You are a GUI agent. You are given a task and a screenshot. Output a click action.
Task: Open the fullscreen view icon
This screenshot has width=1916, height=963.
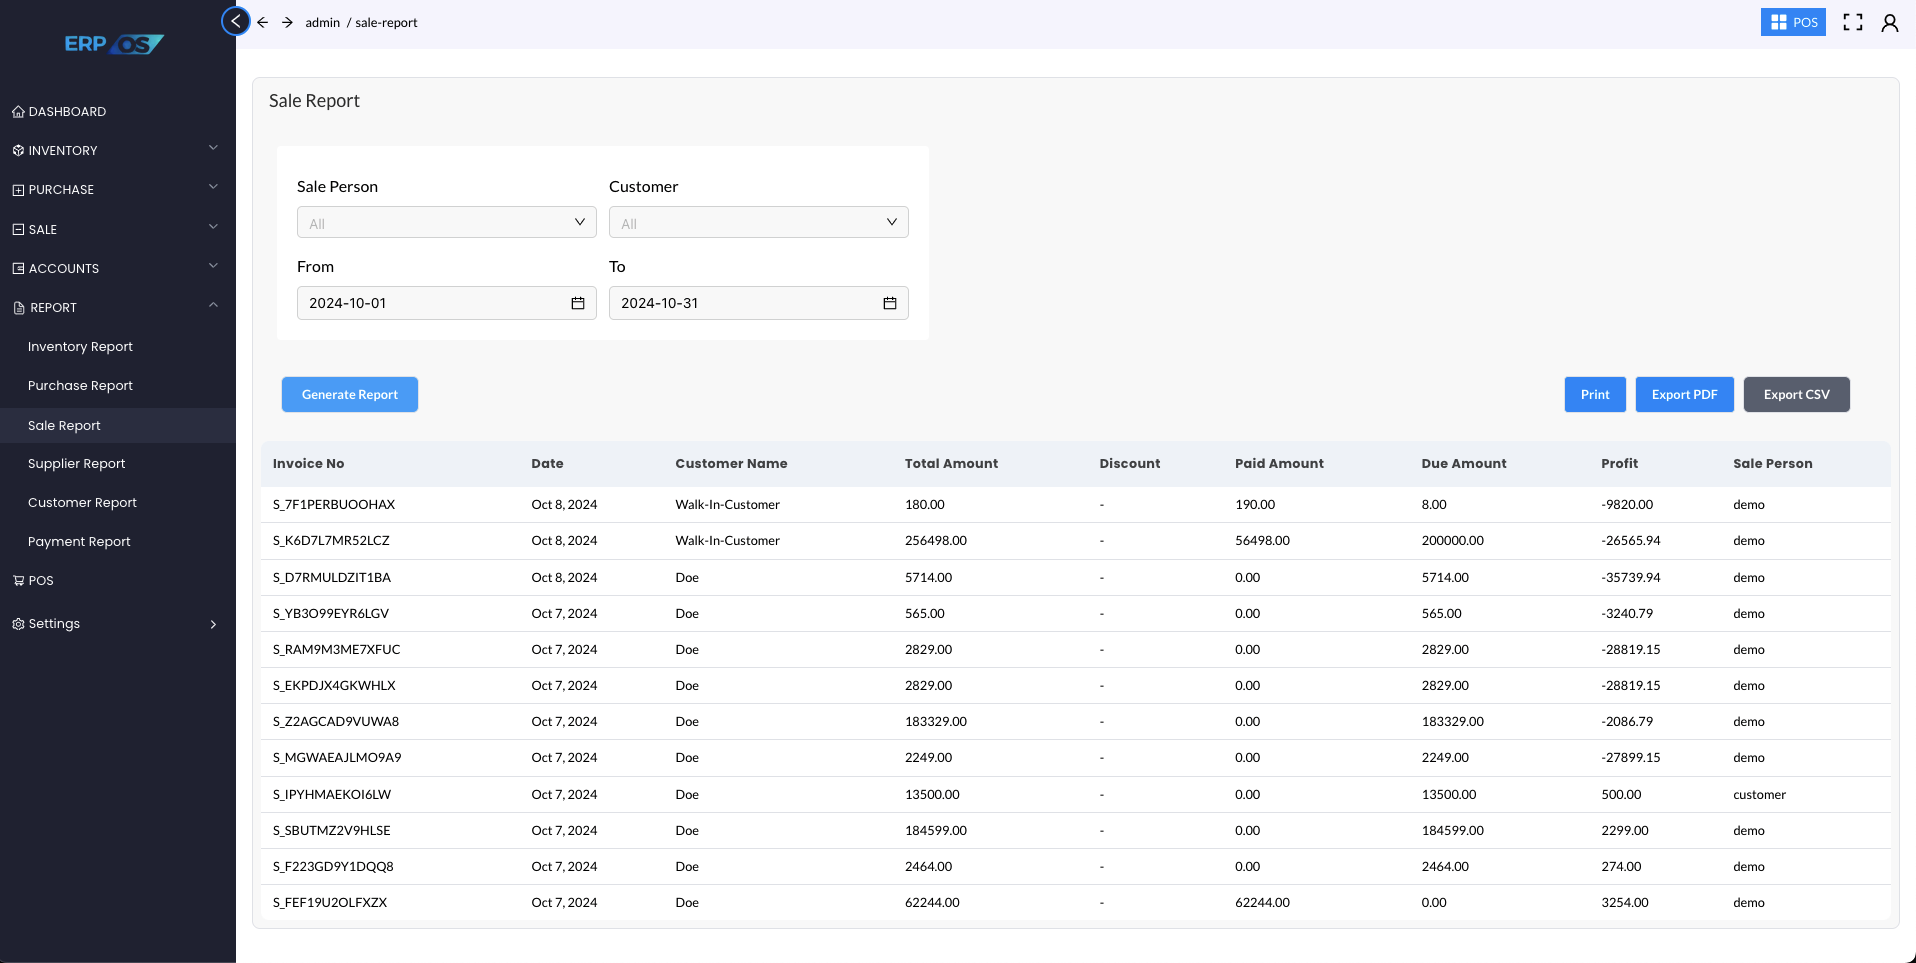tap(1853, 21)
